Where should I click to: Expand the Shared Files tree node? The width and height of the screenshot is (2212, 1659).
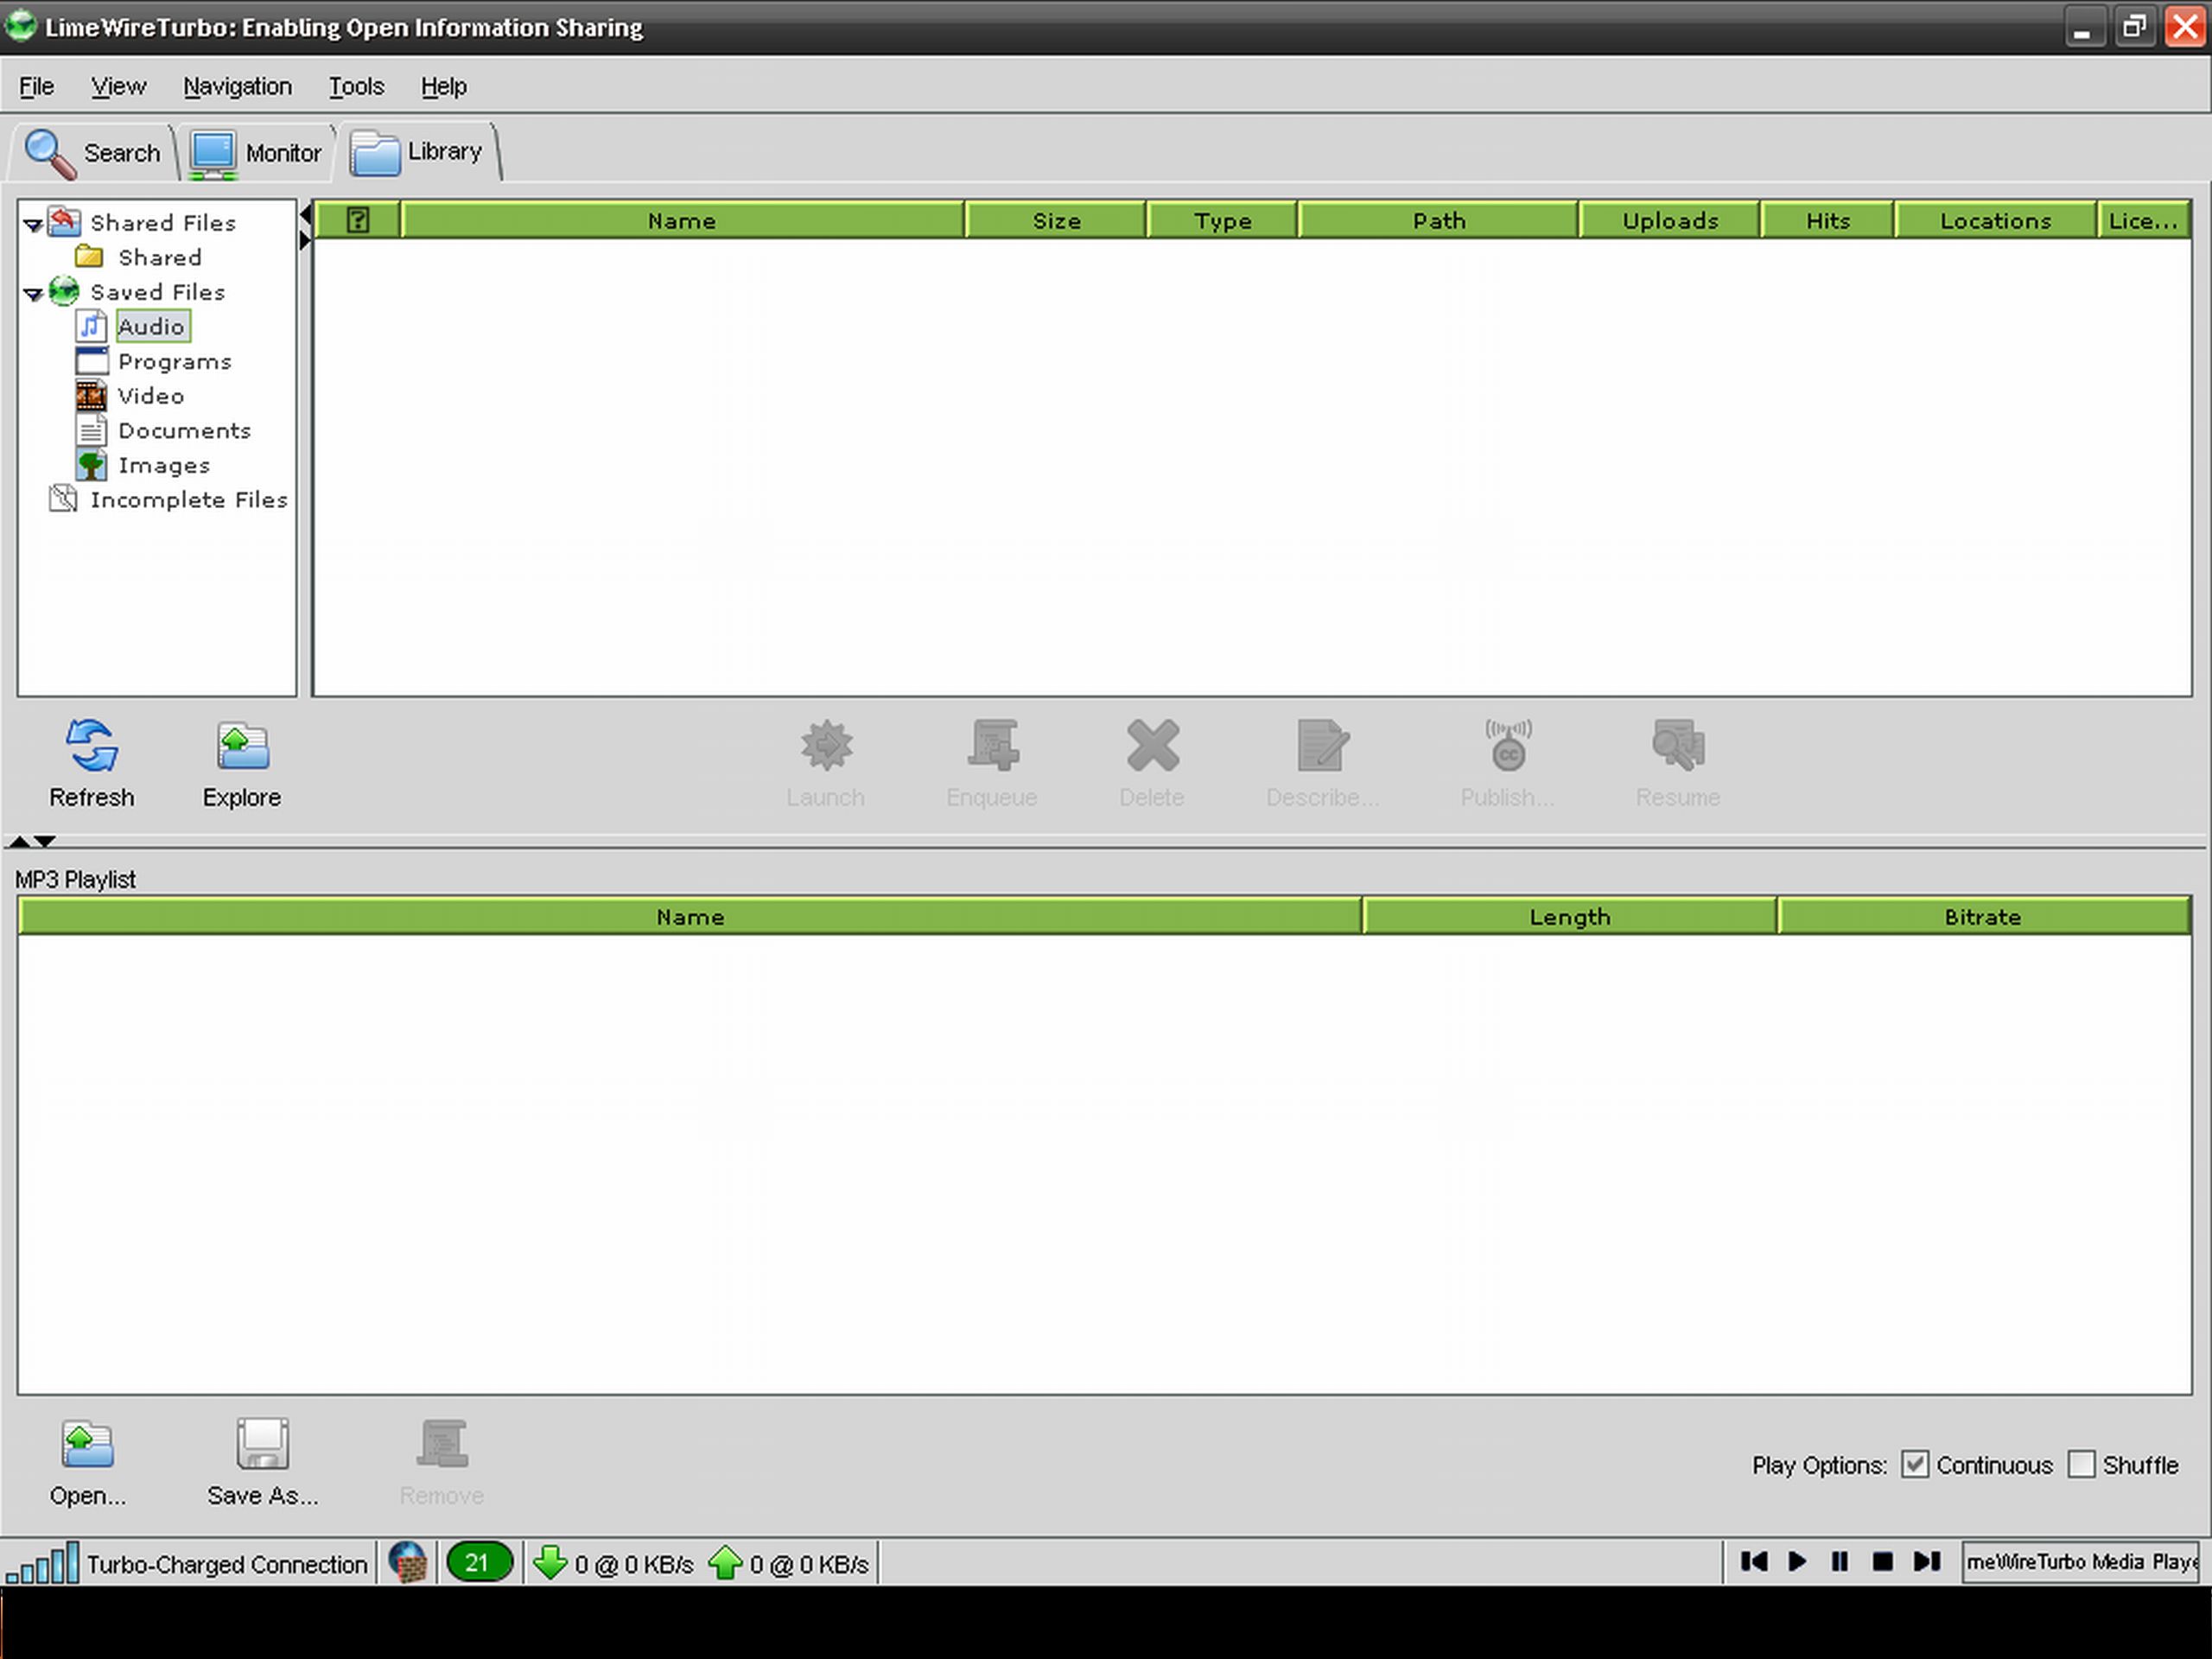pyautogui.click(x=29, y=221)
